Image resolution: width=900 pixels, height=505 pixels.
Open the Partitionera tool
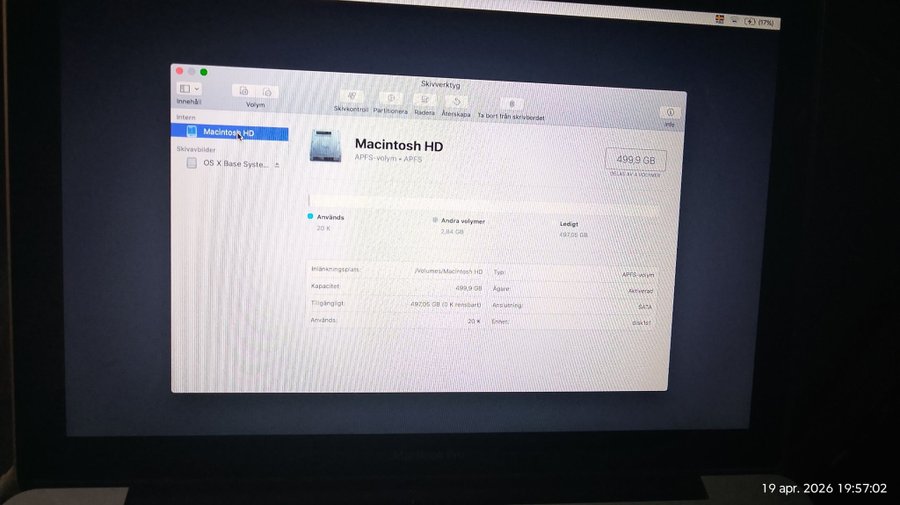390,98
